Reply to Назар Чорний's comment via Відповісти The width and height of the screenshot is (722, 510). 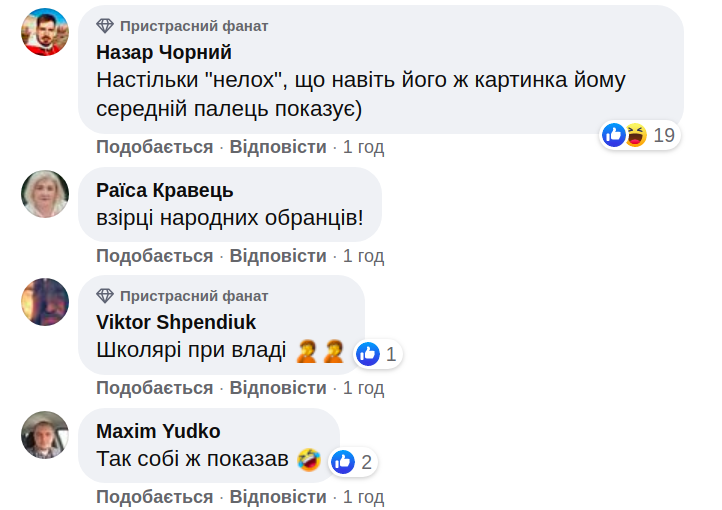click(278, 147)
